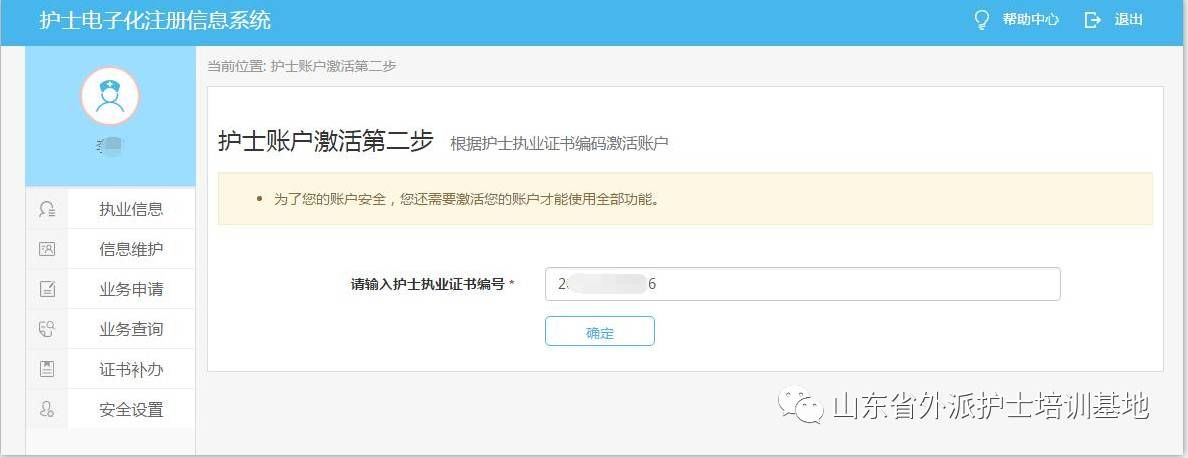Image resolution: width=1188 pixels, height=458 pixels.
Task: Click the 护士电子化注册信息系统 header title
Action: (x=155, y=21)
